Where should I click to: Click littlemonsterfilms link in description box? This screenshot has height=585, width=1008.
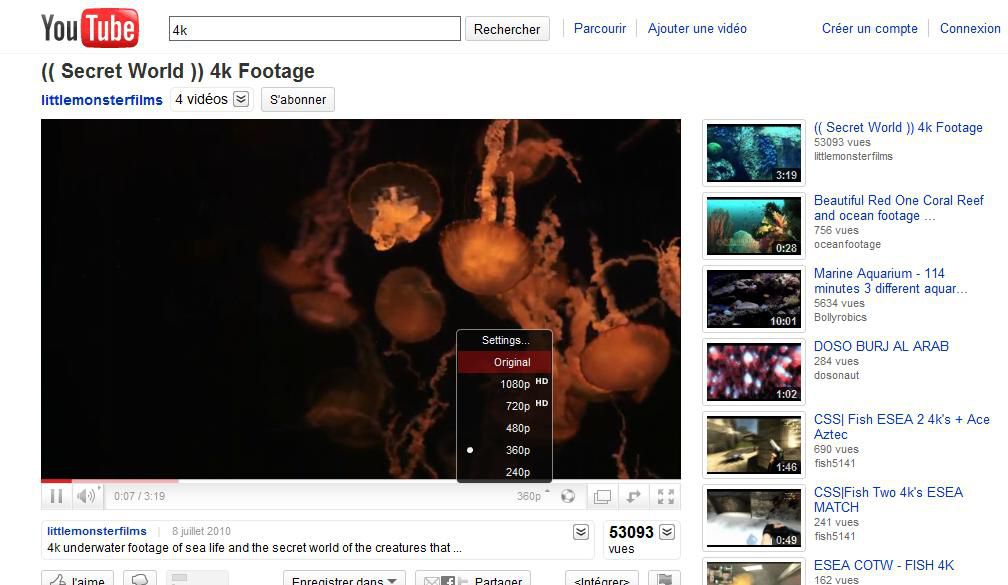(x=96, y=531)
